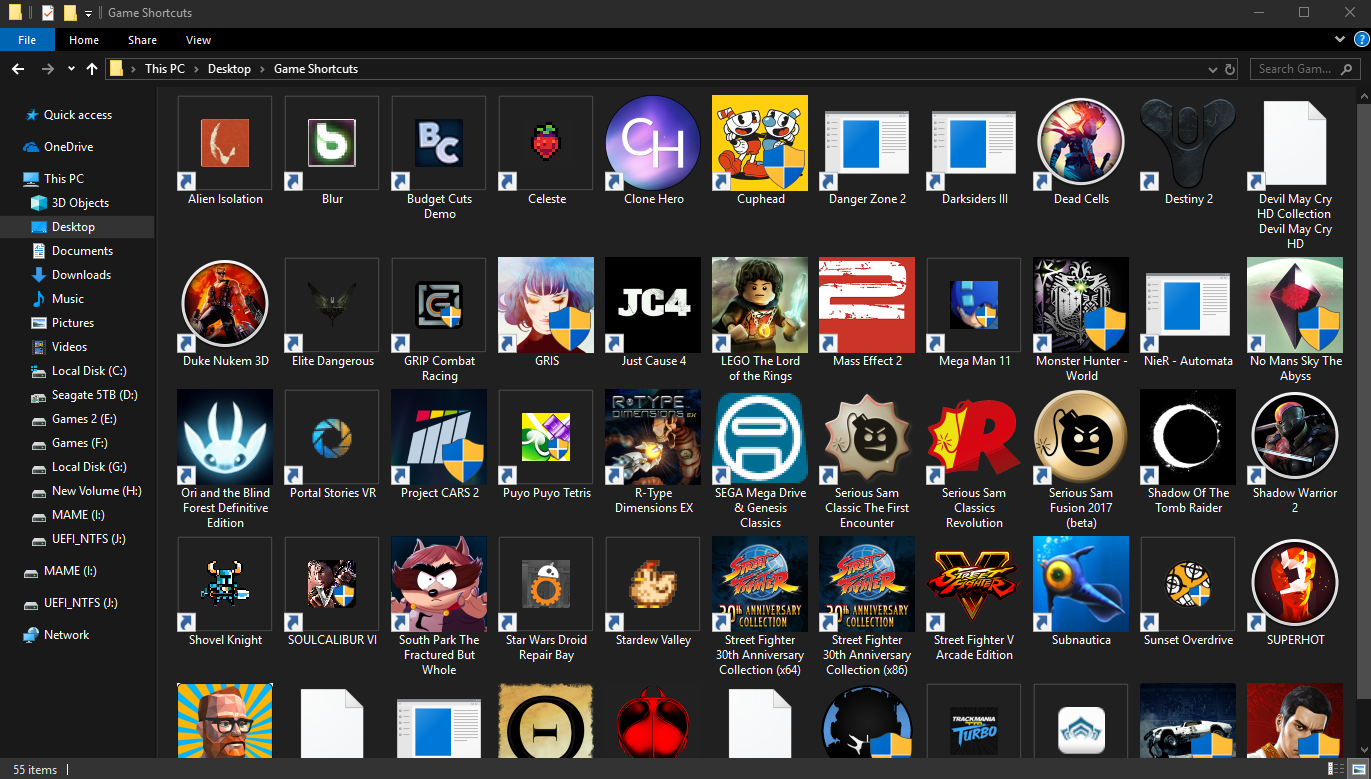Open the Clone Hero shortcut
Viewport: 1371px width, 779px height.
[x=653, y=143]
